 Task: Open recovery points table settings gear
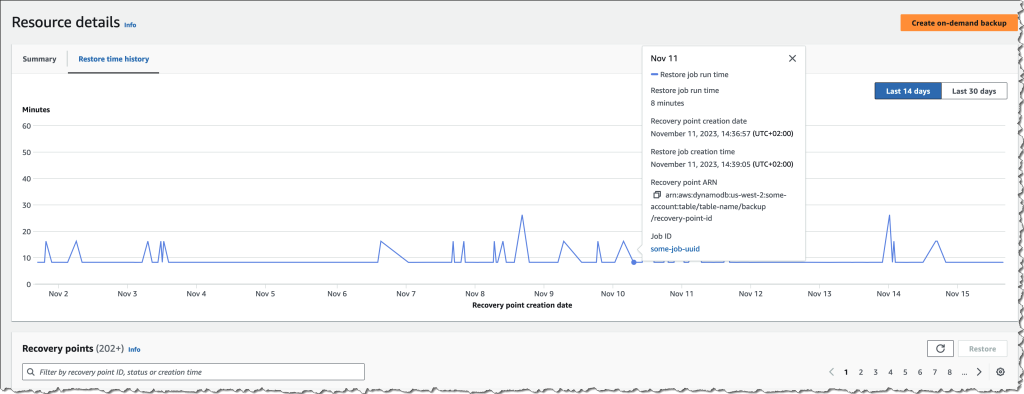pyautogui.click(x=1000, y=372)
